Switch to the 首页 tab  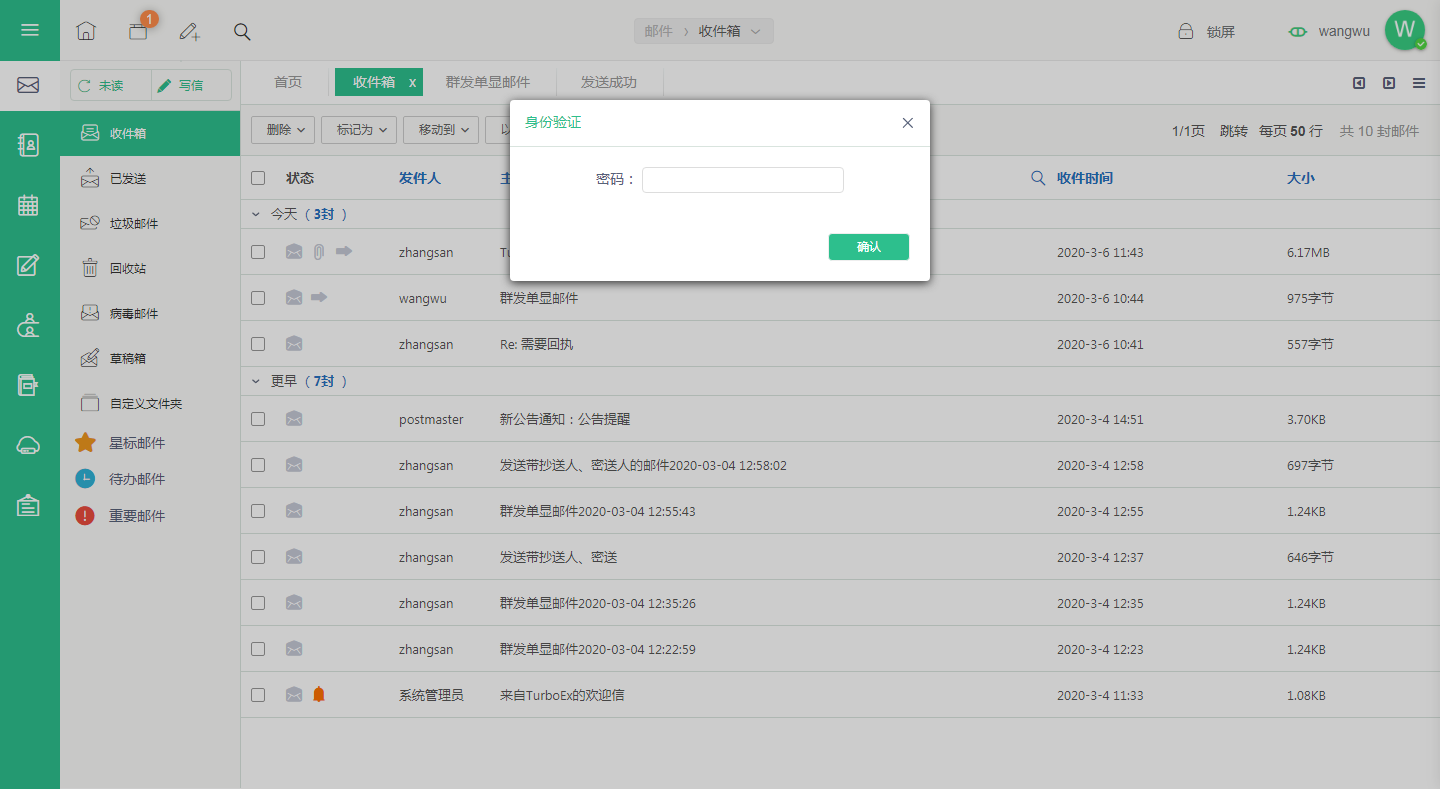[288, 82]
